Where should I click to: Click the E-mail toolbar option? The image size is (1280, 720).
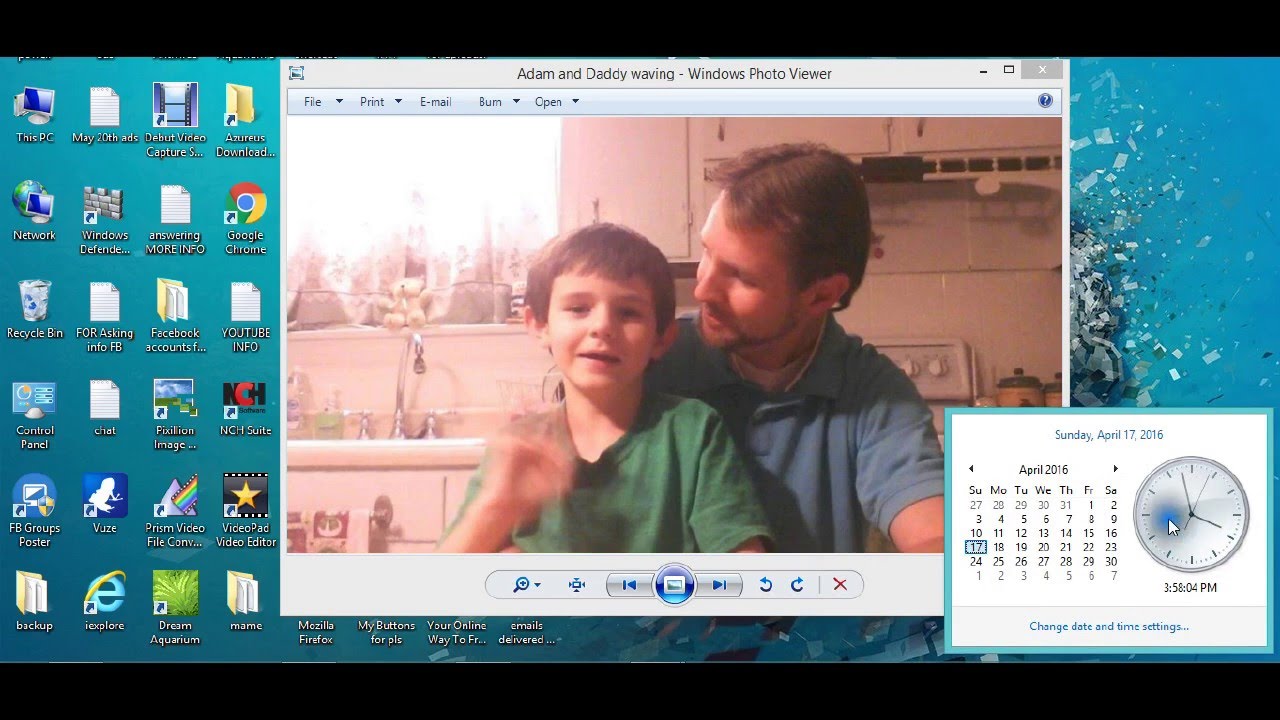pos(435,102)
